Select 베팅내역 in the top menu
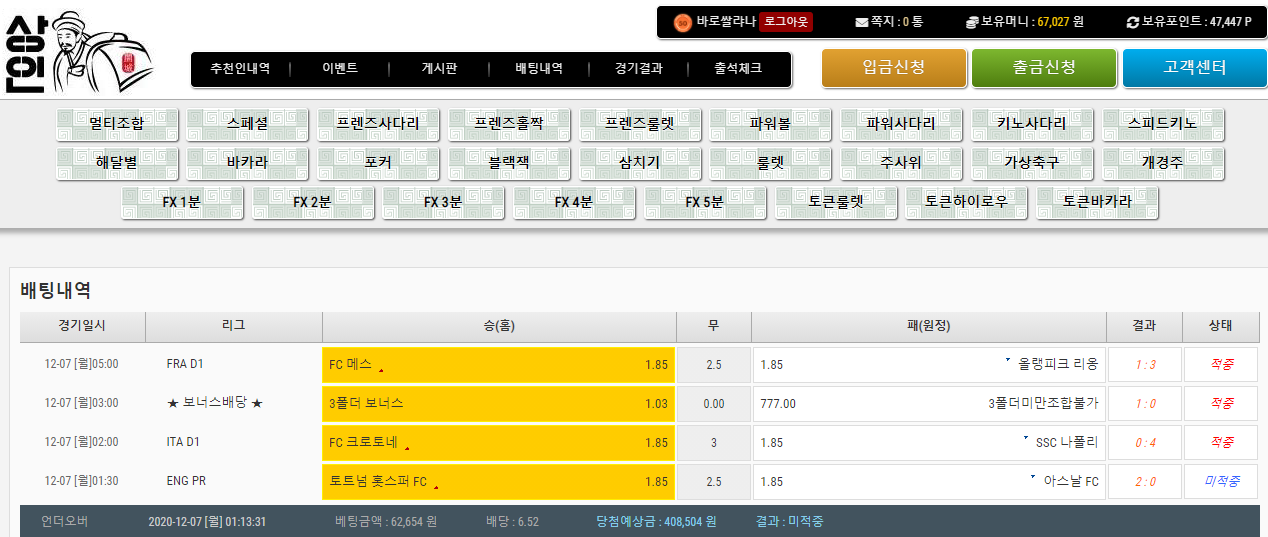The width and height of the screenshot is (1268, 537). click(539, 69)
